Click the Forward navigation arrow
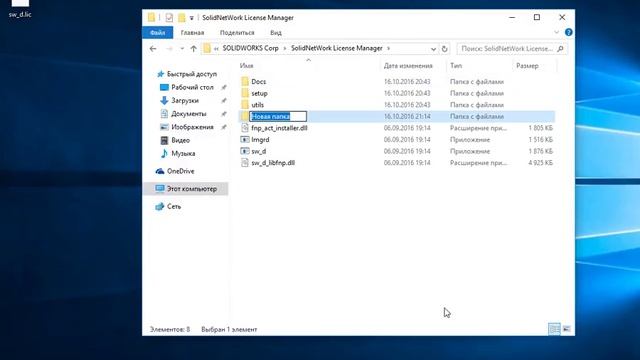 [169, 49]
